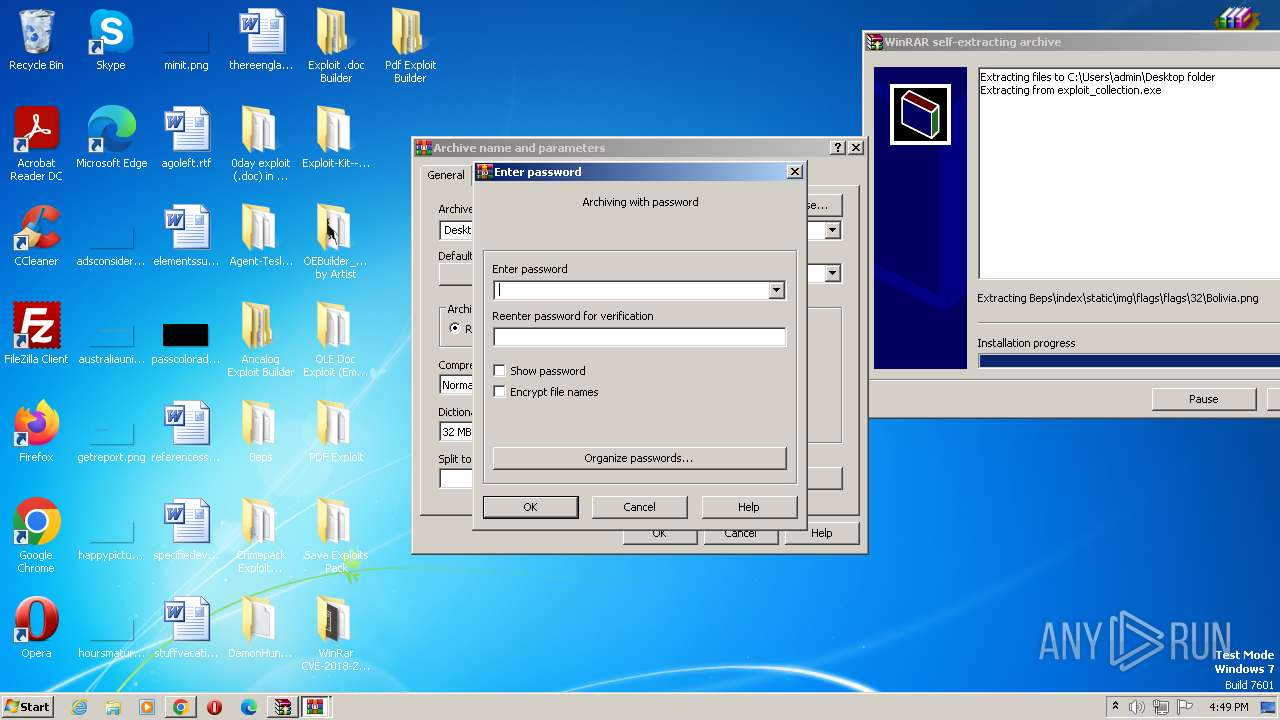Screen dimensions: 1280x720
Task: Open the Enter password dropdown arrow
Action: pyautogui.click(x=776, y=290)
